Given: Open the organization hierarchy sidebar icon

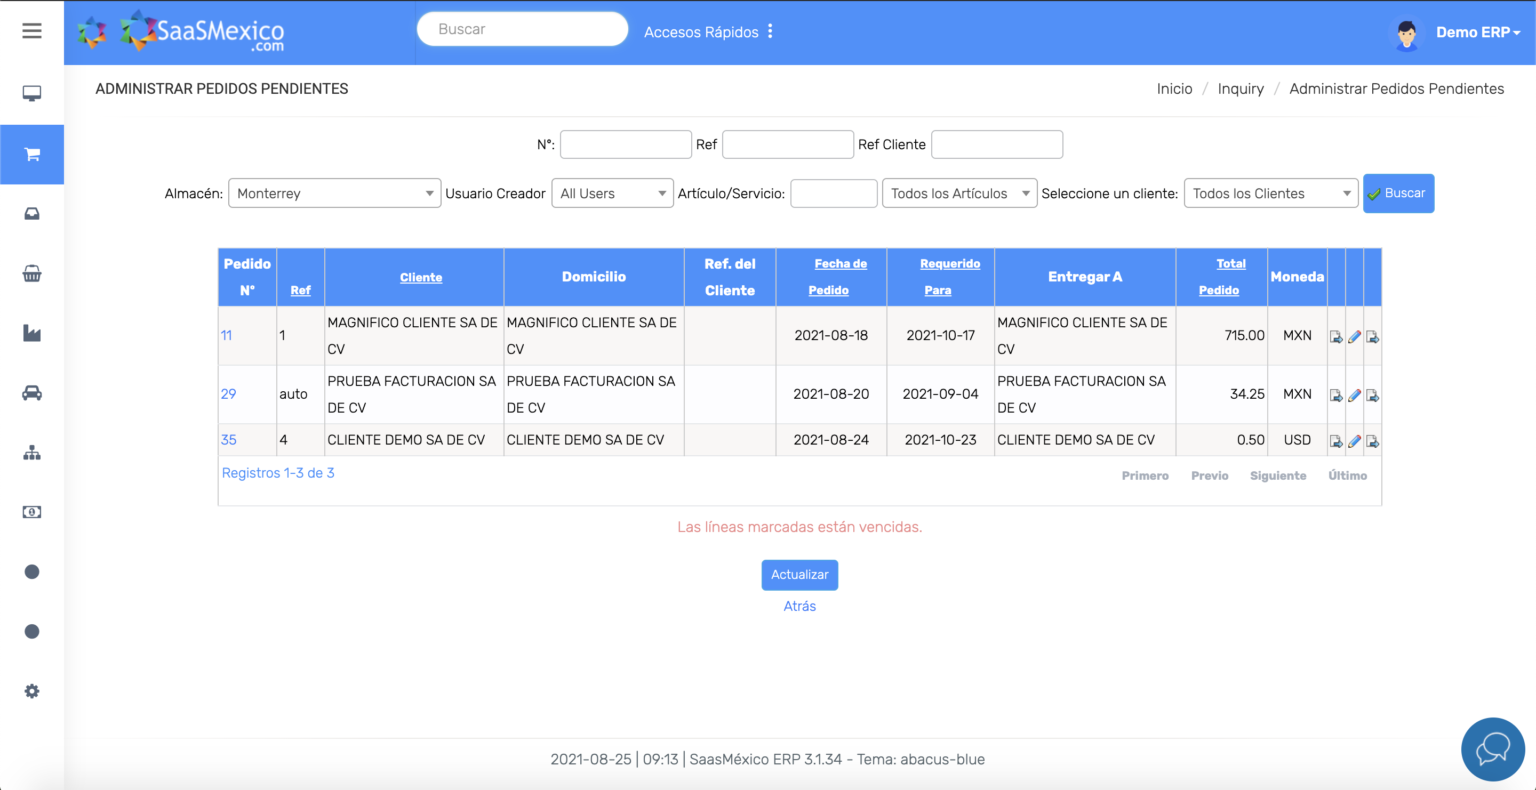Looking at the screenshot, I should click(32, 452).
